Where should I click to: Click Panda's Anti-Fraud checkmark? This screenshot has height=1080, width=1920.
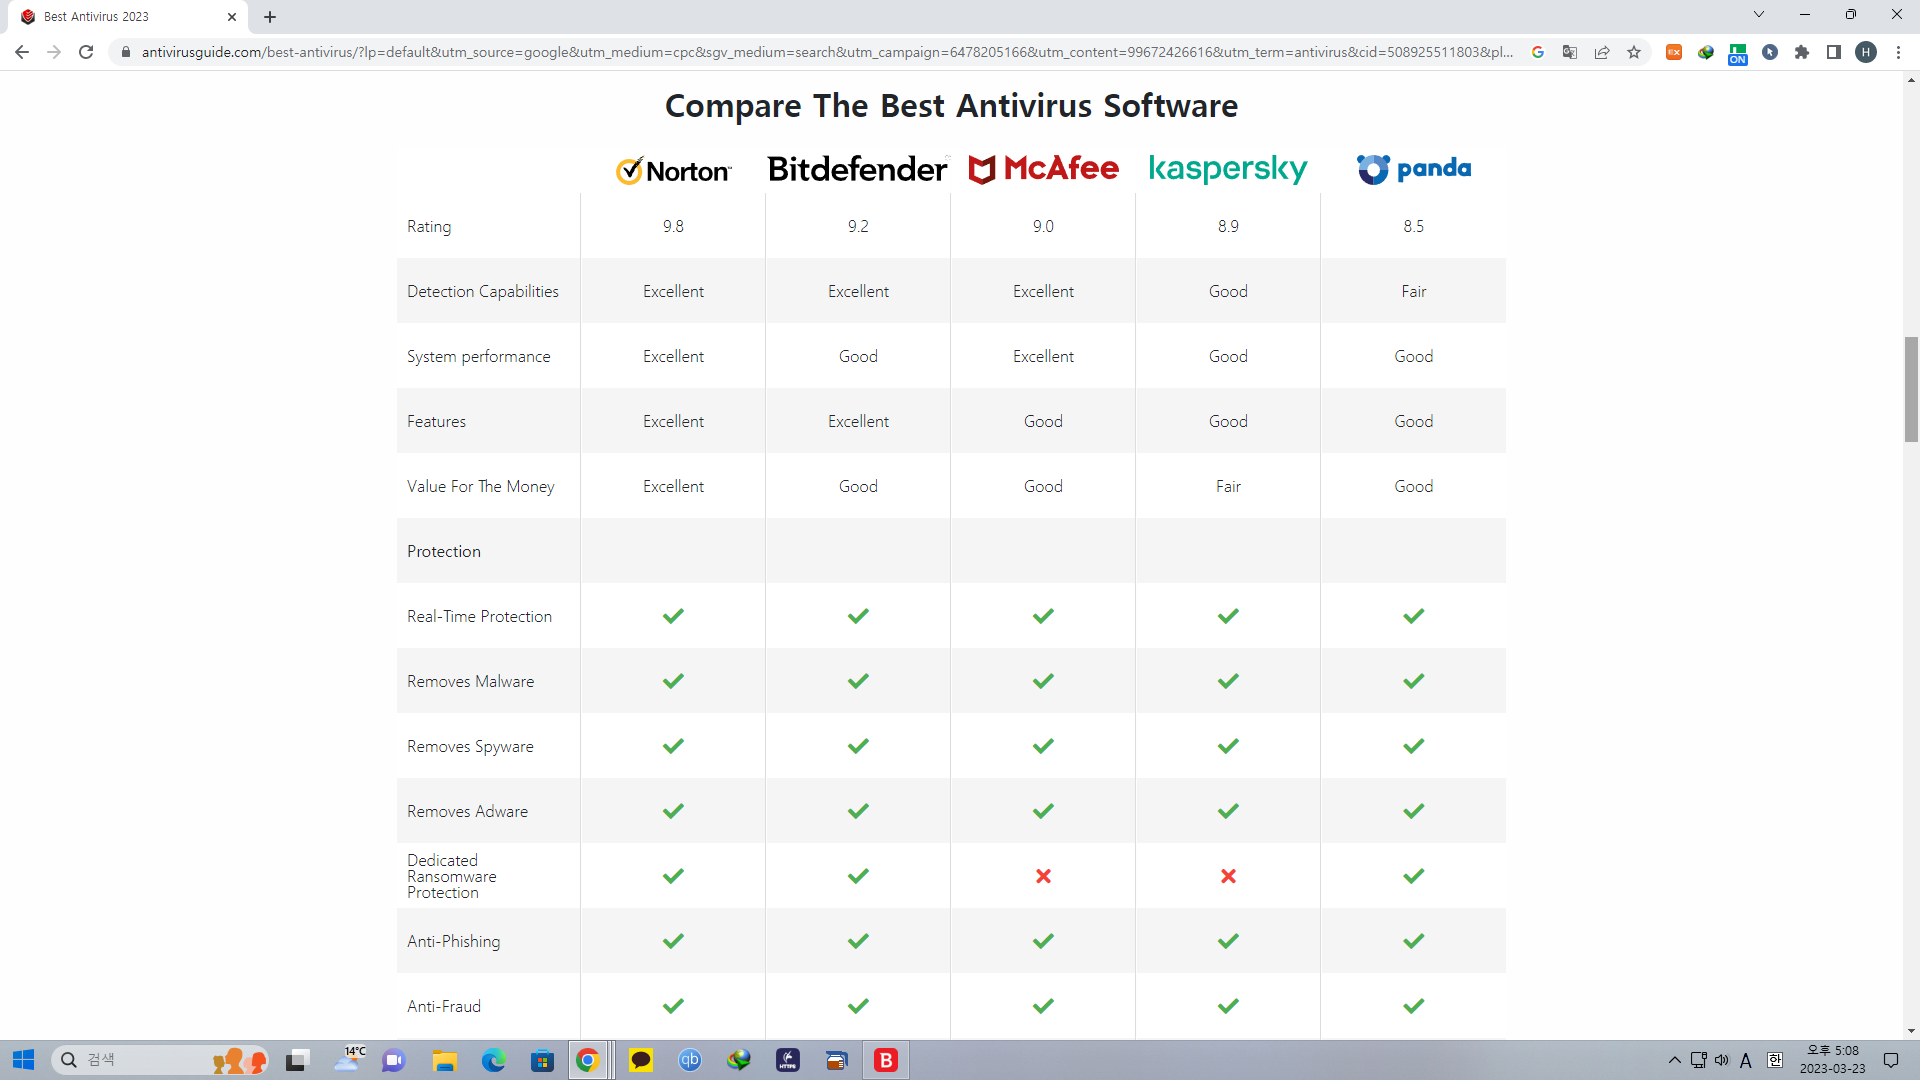1413,1006
